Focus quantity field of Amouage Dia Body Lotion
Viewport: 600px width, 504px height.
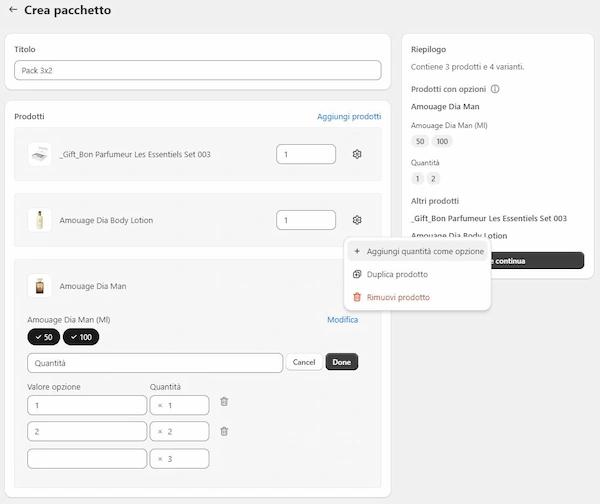306,220
